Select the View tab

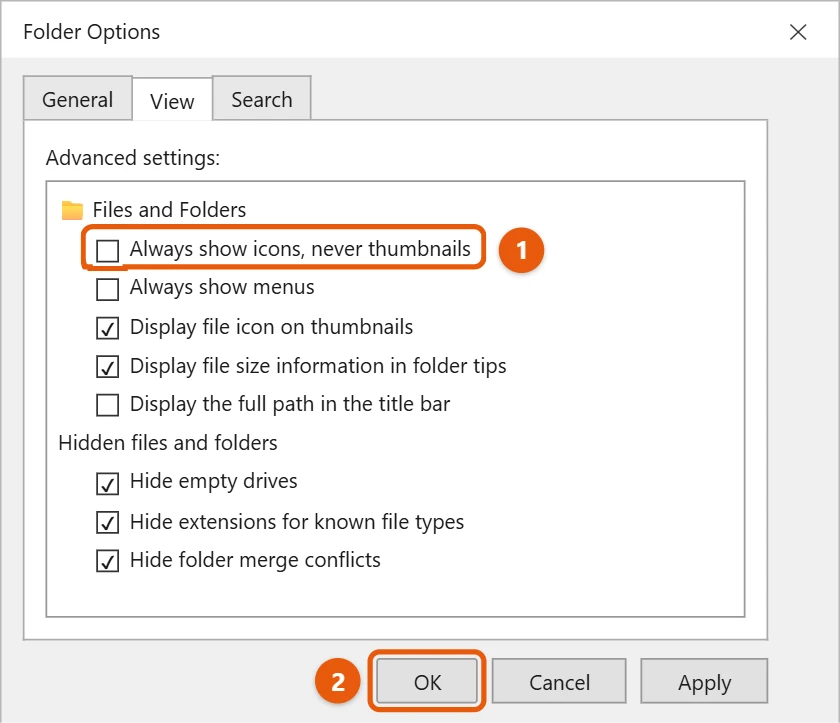tap(172, 101)
